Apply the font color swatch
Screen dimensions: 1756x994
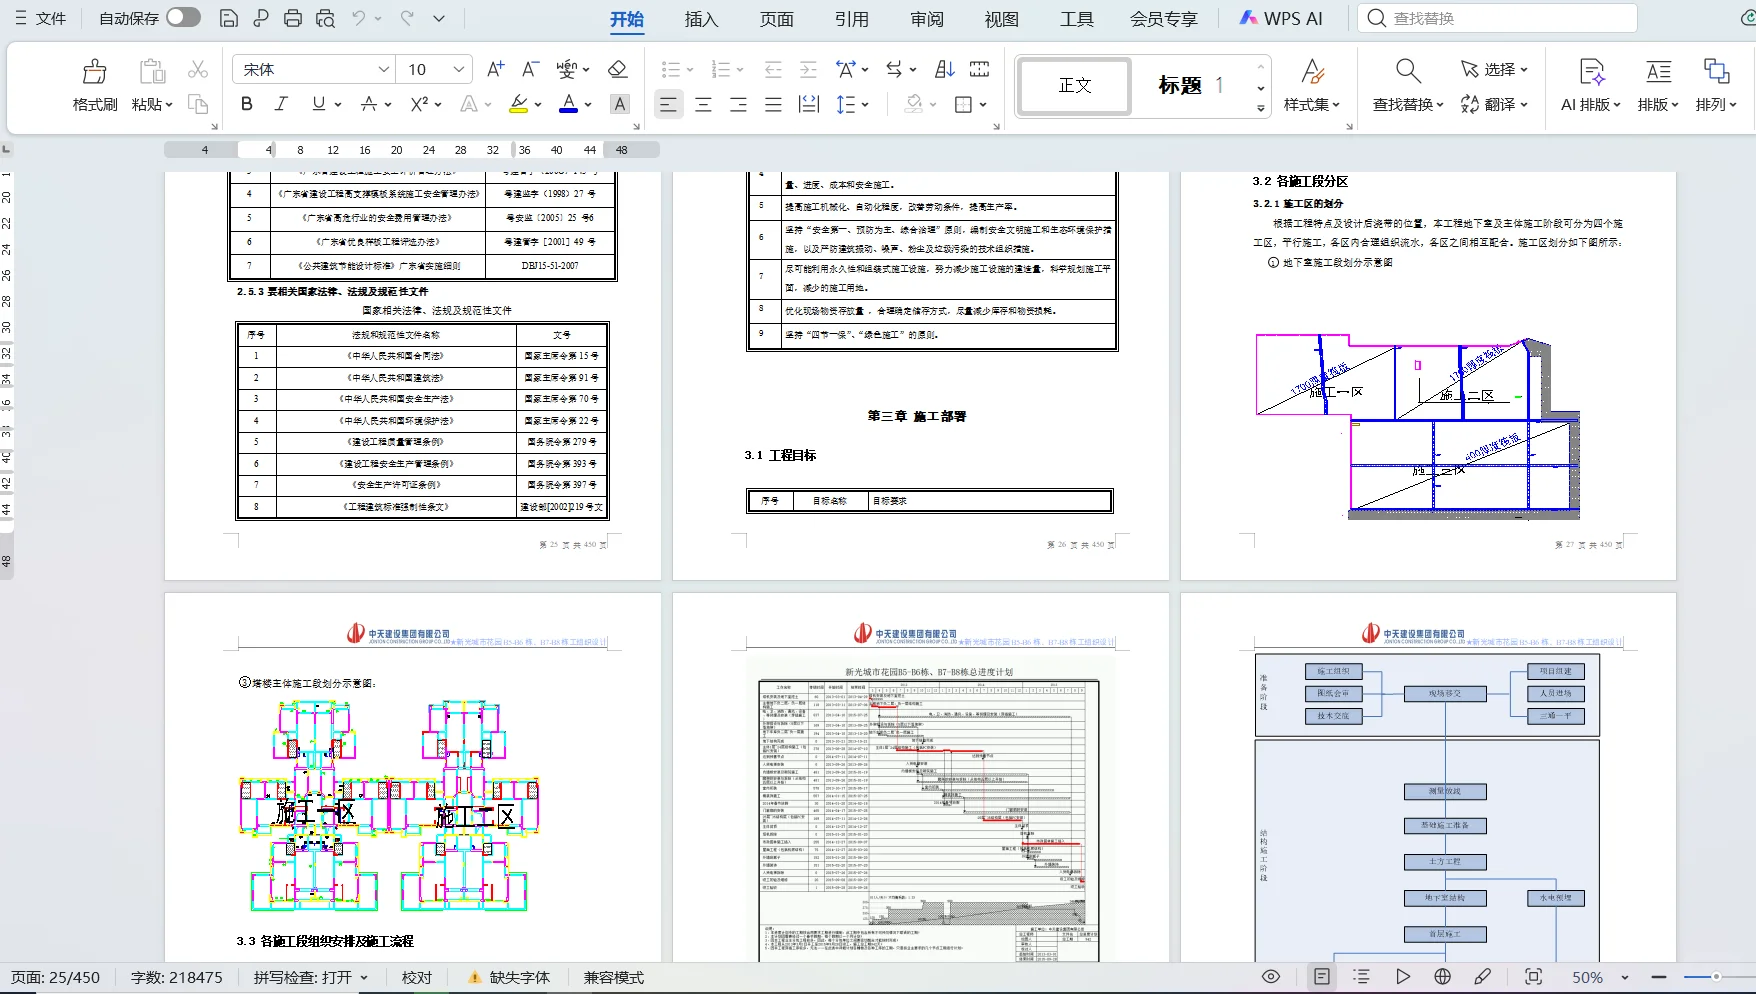(x=568, y=104)
